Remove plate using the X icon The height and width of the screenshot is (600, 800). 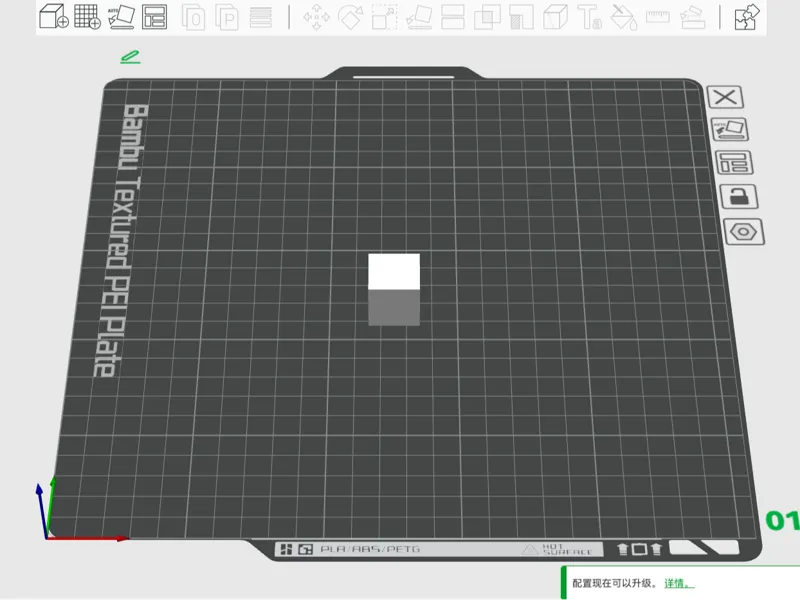tap(725, 97)
